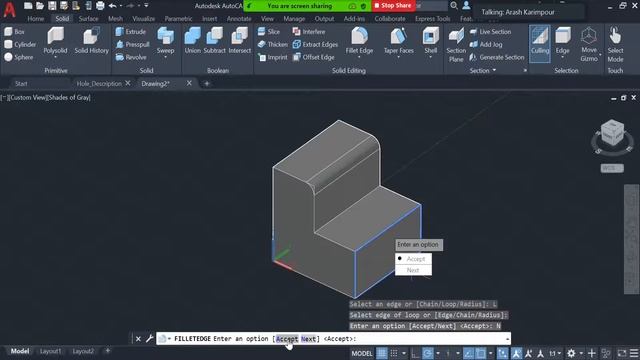Choose Accept in the option popup
640x360 pixels.
tap(413, 259)
